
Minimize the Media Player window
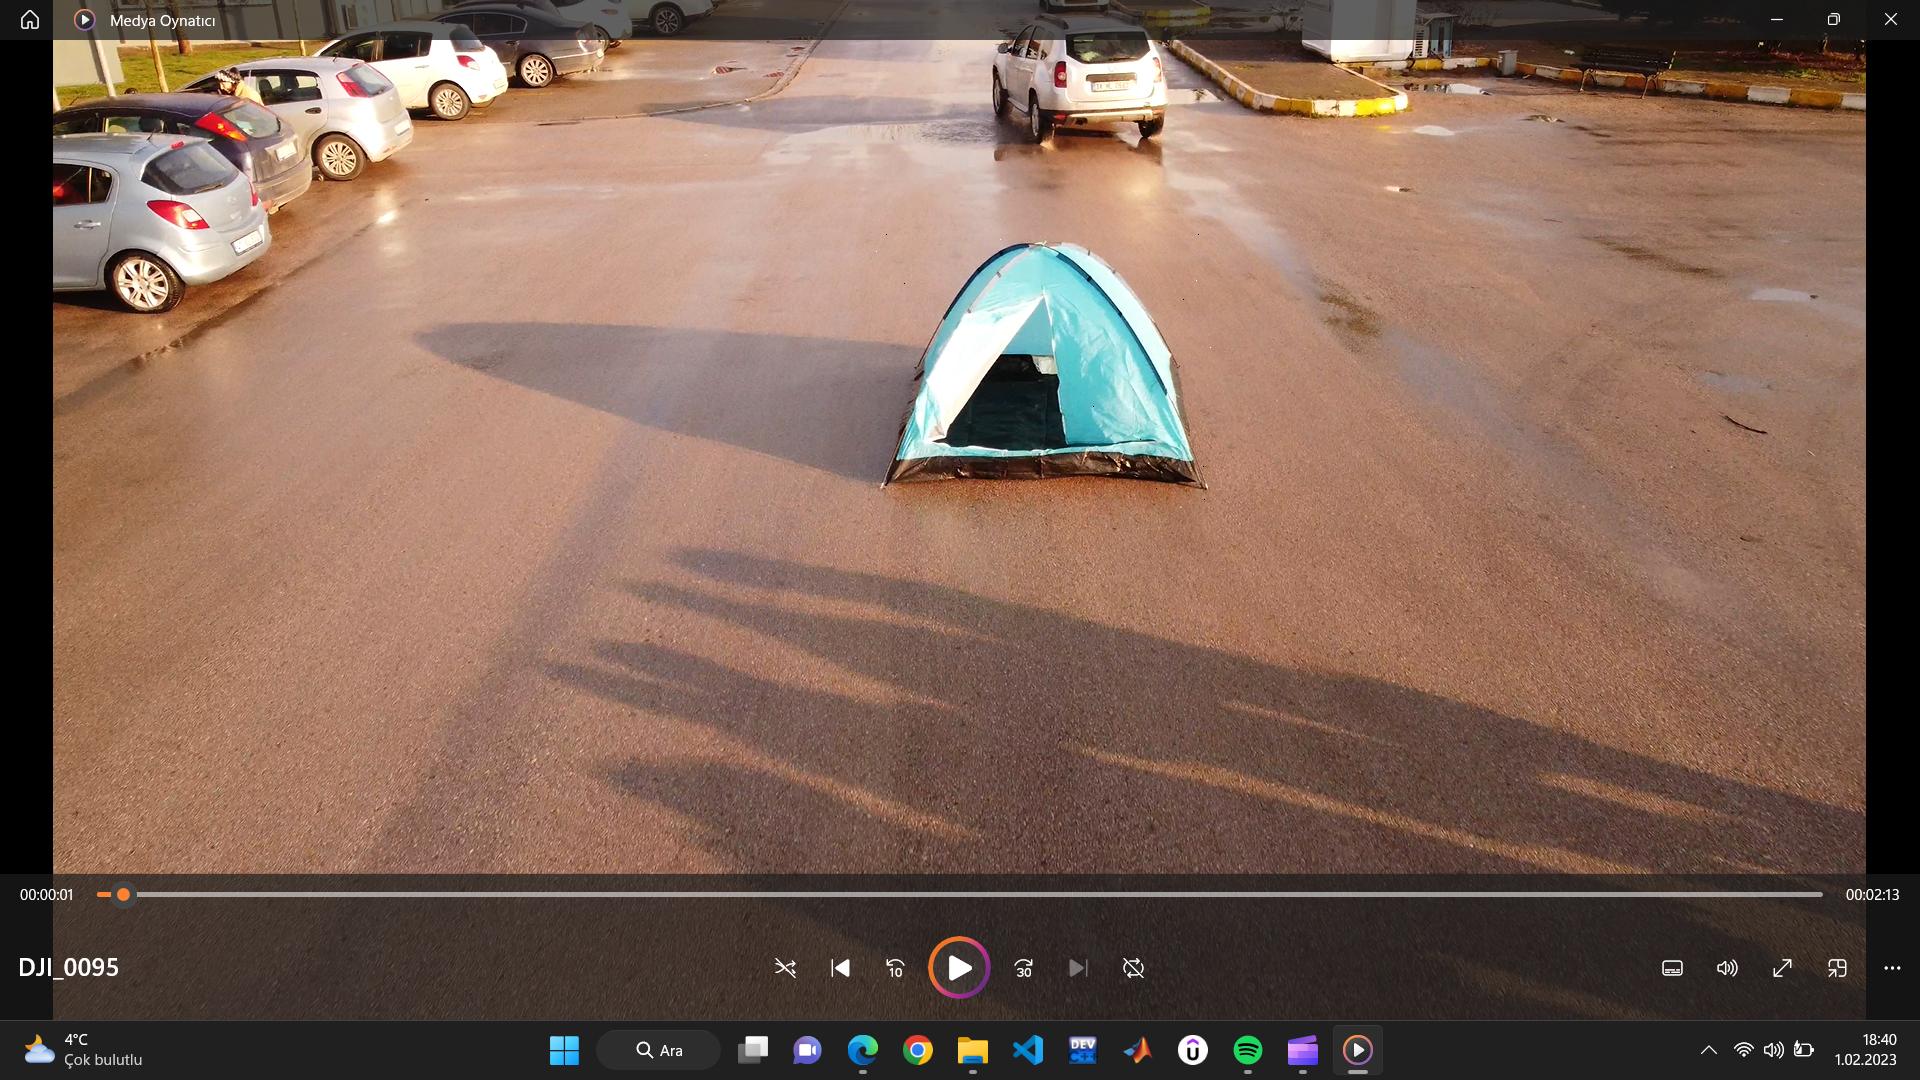tap(1777, 20)
